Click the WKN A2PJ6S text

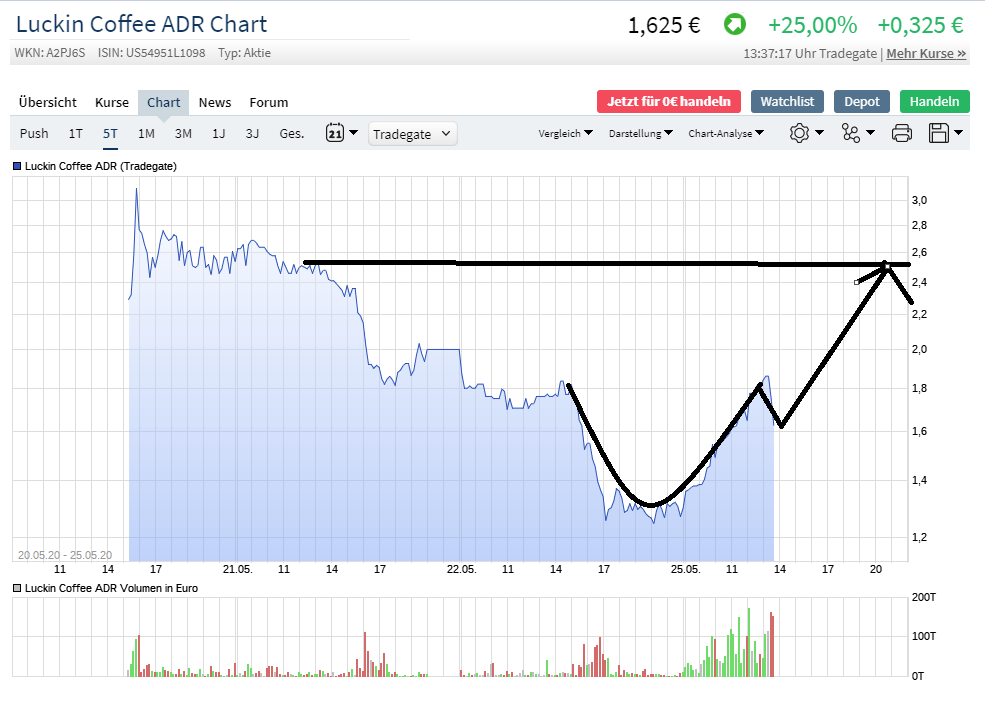pos(50,53)
